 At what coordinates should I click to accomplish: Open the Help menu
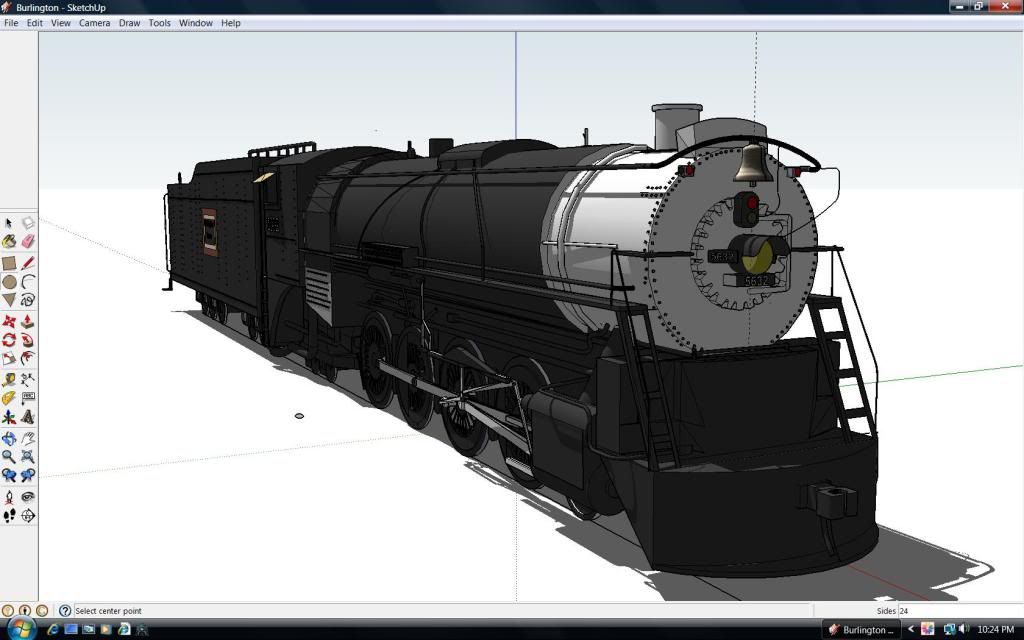231,23
